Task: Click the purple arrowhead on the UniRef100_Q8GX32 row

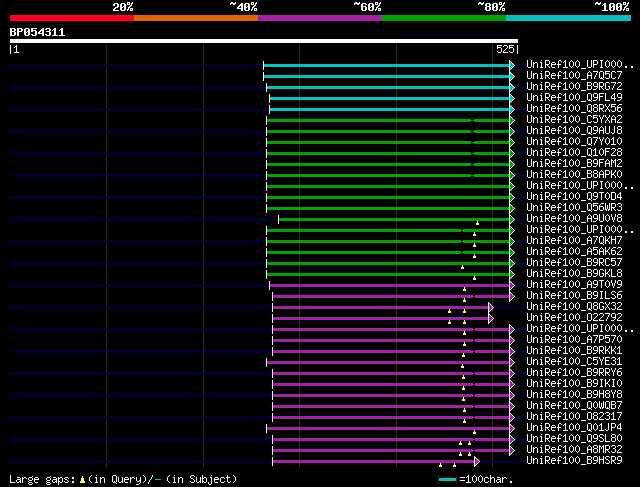Action: point(491,307)
